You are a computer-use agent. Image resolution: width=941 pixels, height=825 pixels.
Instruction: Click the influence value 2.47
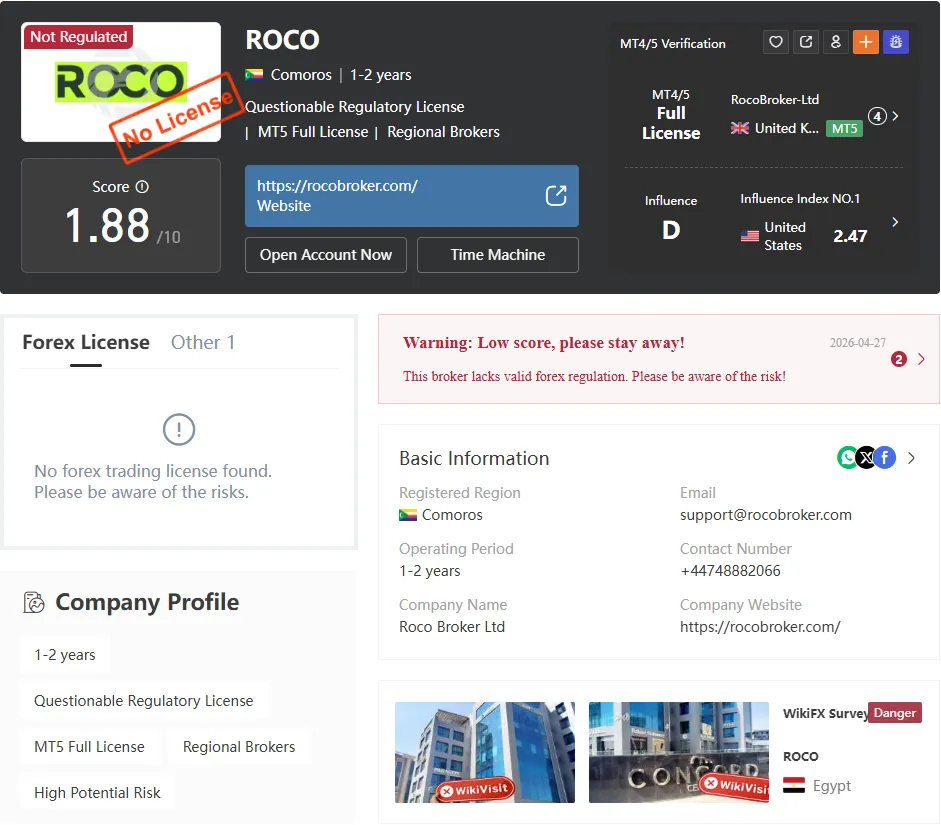coord(850,236)
